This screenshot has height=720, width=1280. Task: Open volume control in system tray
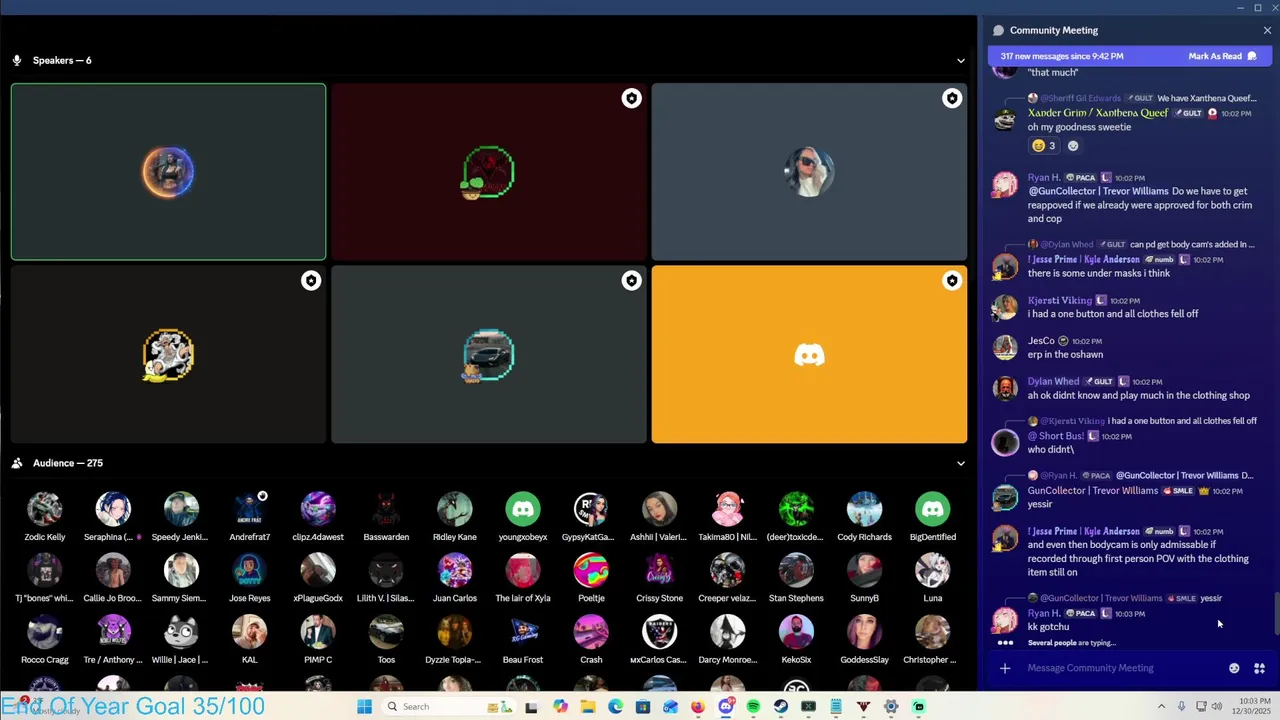(1217, 706)
